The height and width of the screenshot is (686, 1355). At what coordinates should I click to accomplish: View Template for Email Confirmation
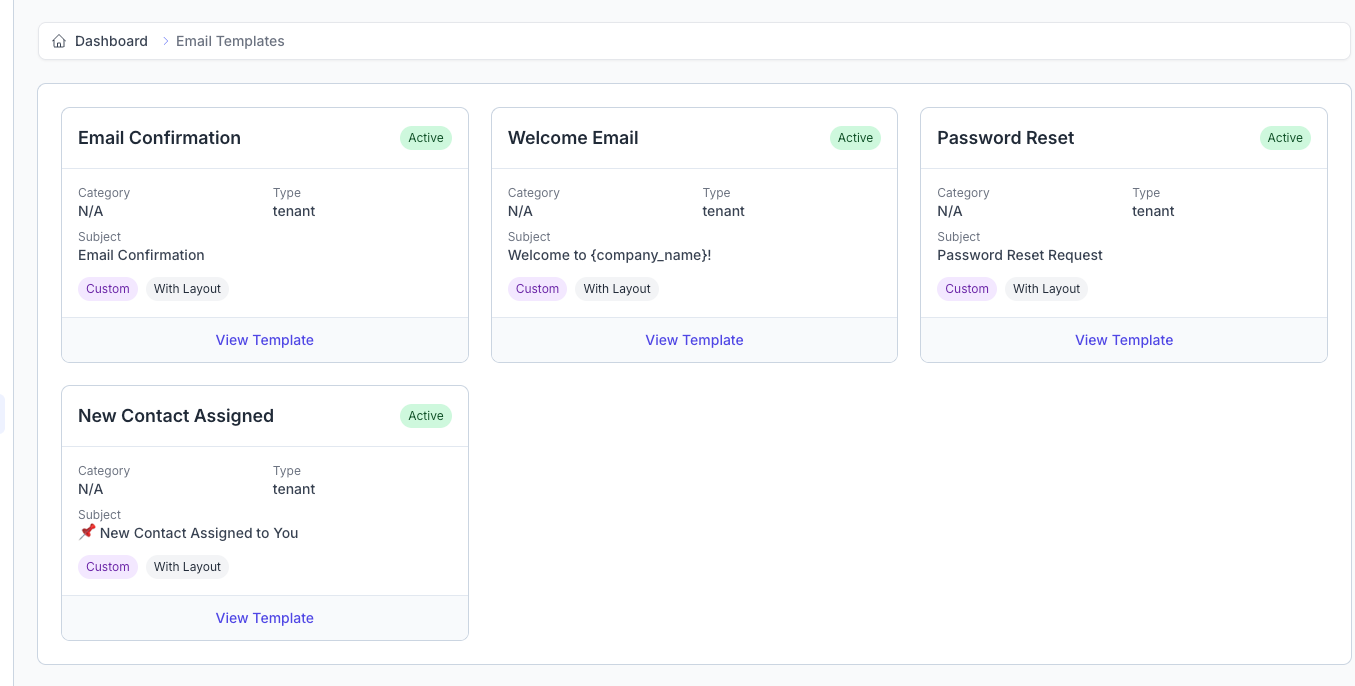click(x=264, y=340)
